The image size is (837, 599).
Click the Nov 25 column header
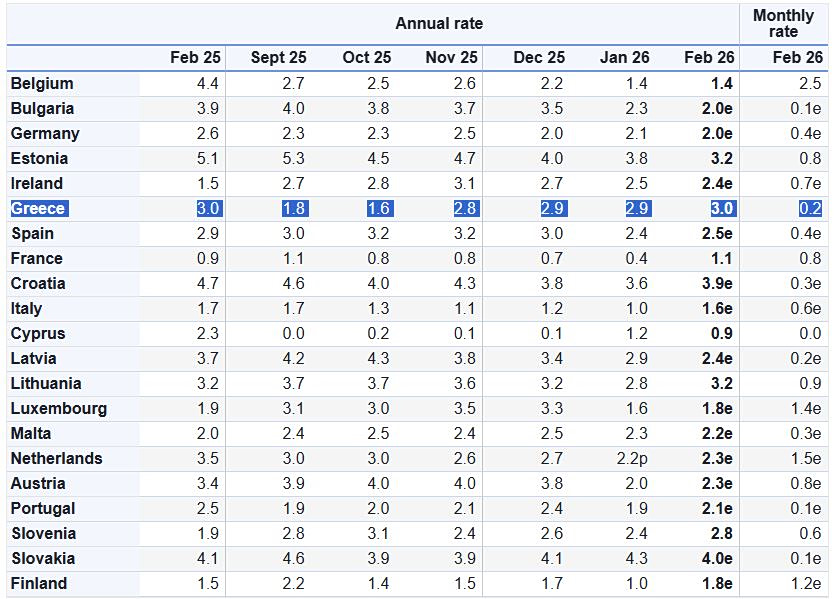click(x=452, y=58)
